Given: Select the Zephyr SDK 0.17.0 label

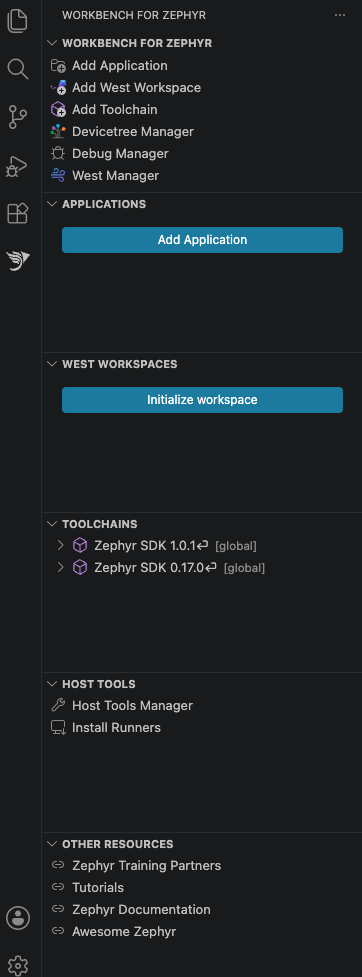Looking at the screenshot, I should click(x=149, y=568).
